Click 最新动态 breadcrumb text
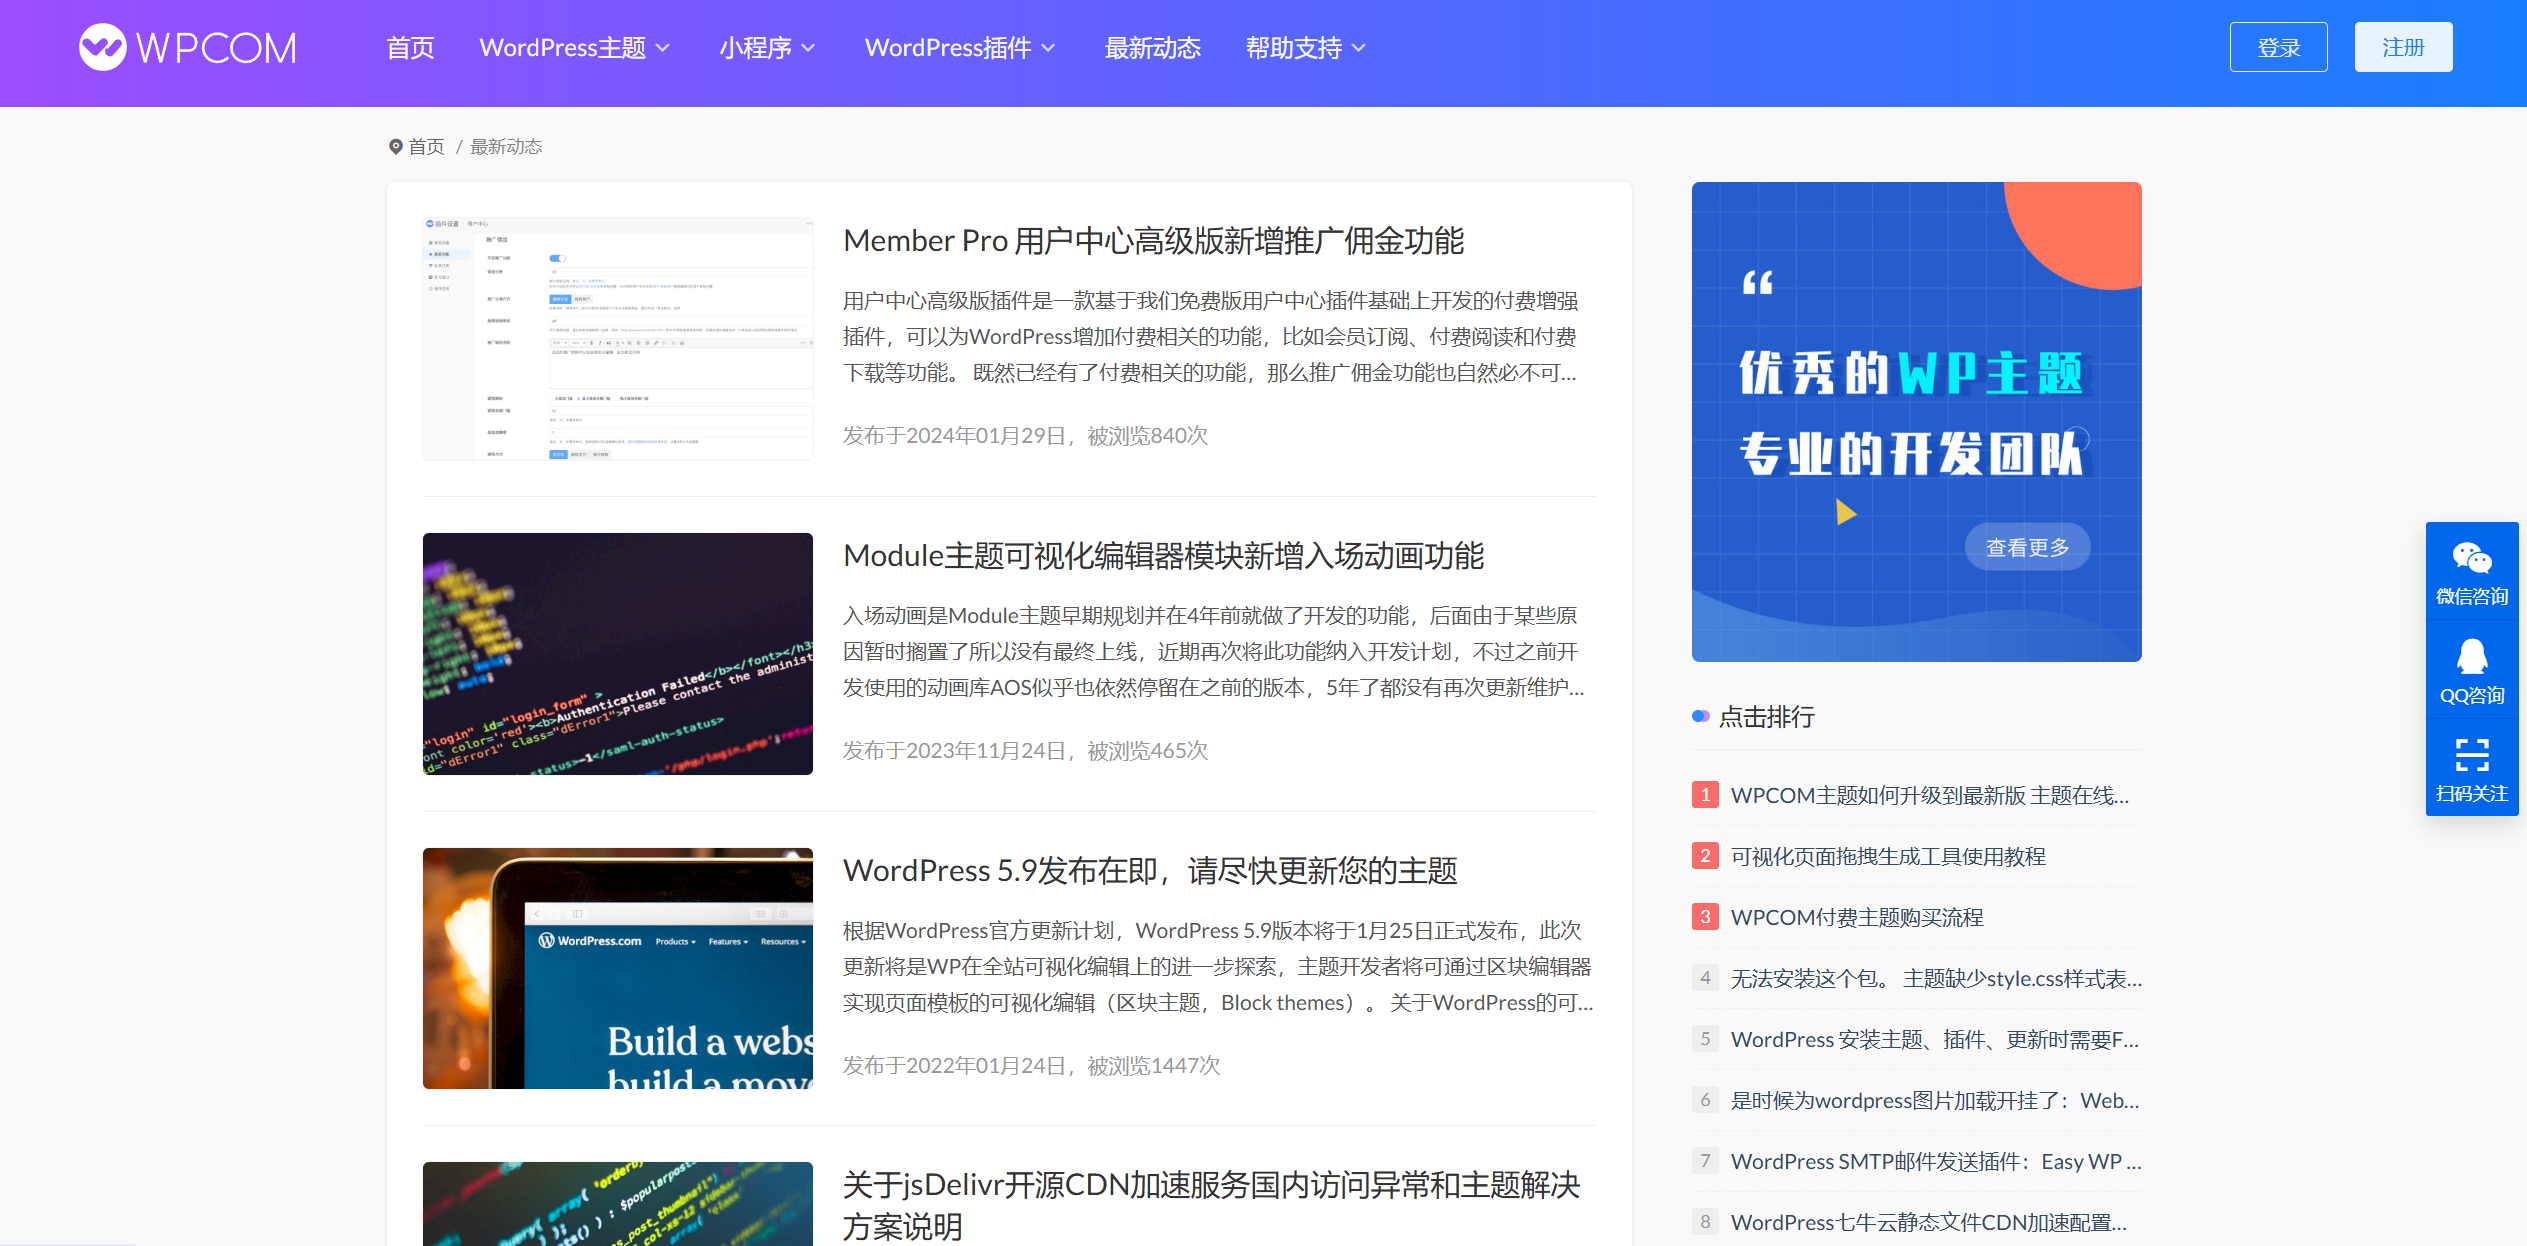2527x1246 pixels. (506, 146)
